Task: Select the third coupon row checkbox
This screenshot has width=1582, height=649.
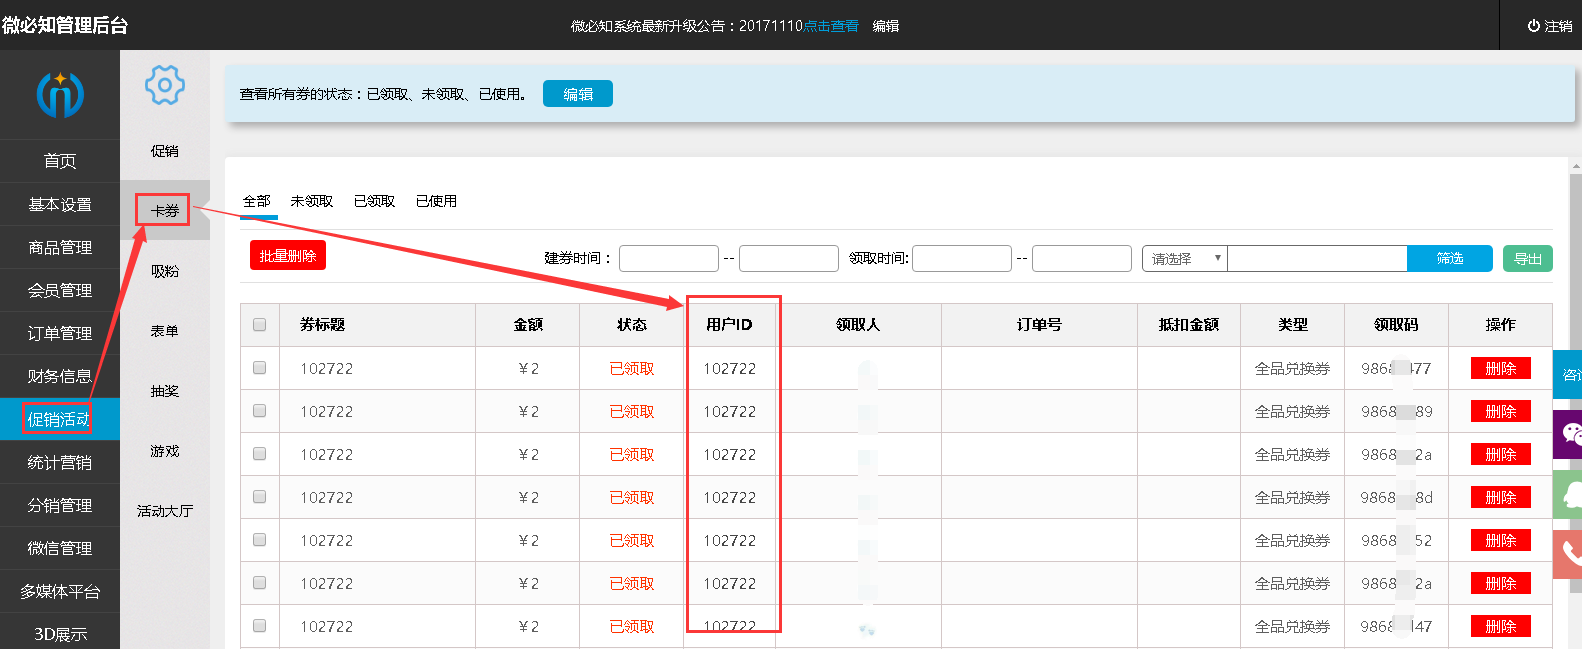Action: [260, 454]
